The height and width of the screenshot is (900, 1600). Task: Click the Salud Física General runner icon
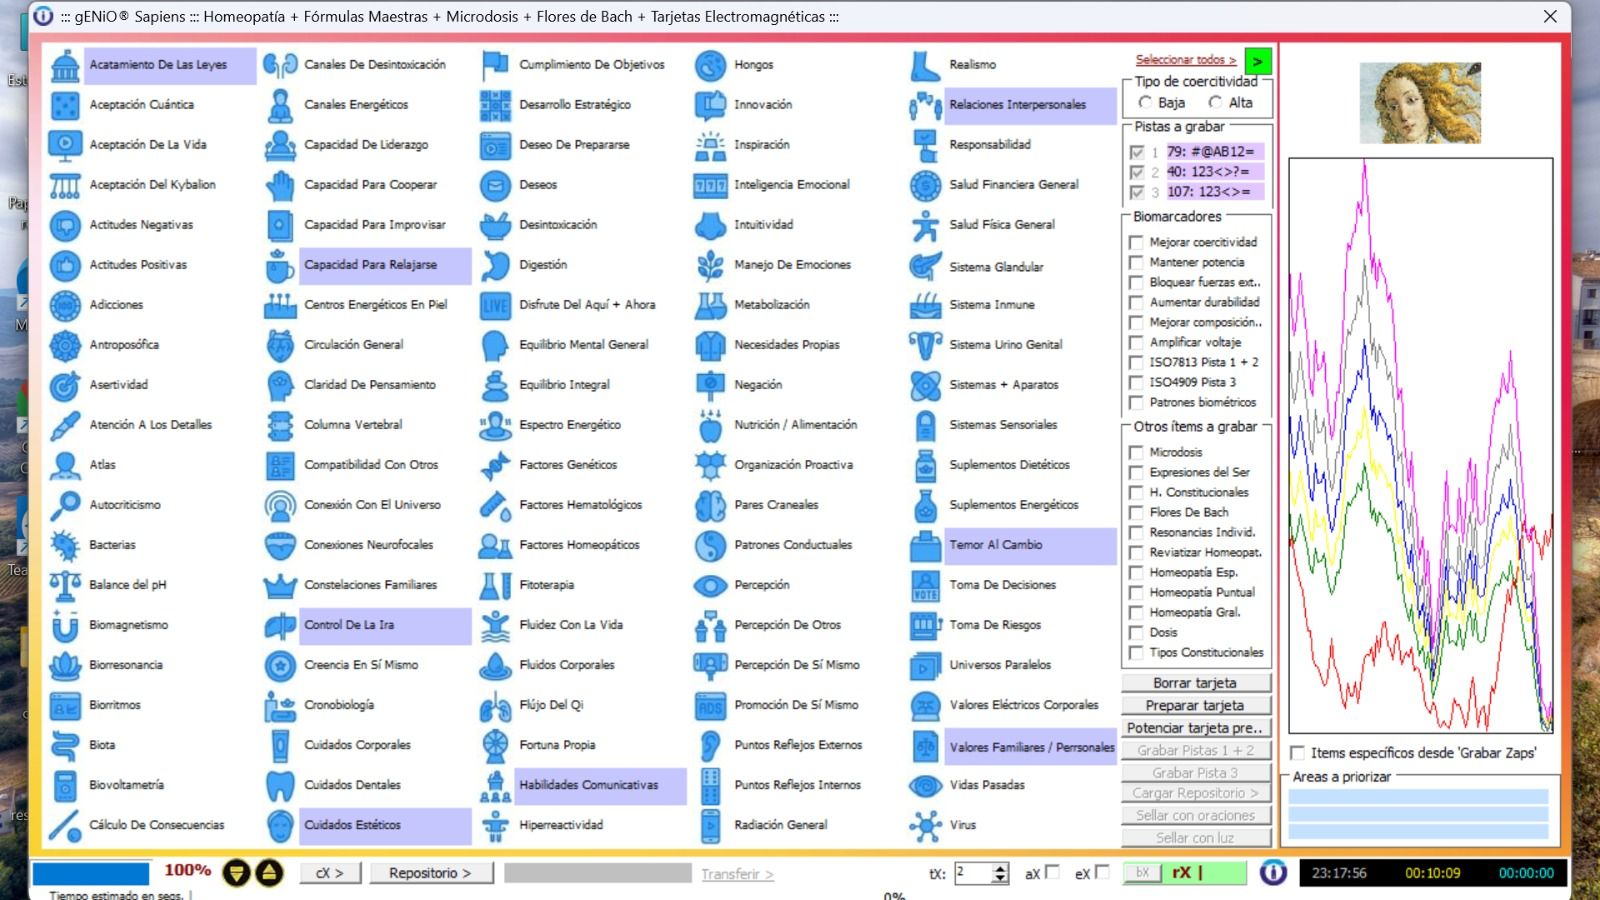(925, 225)
